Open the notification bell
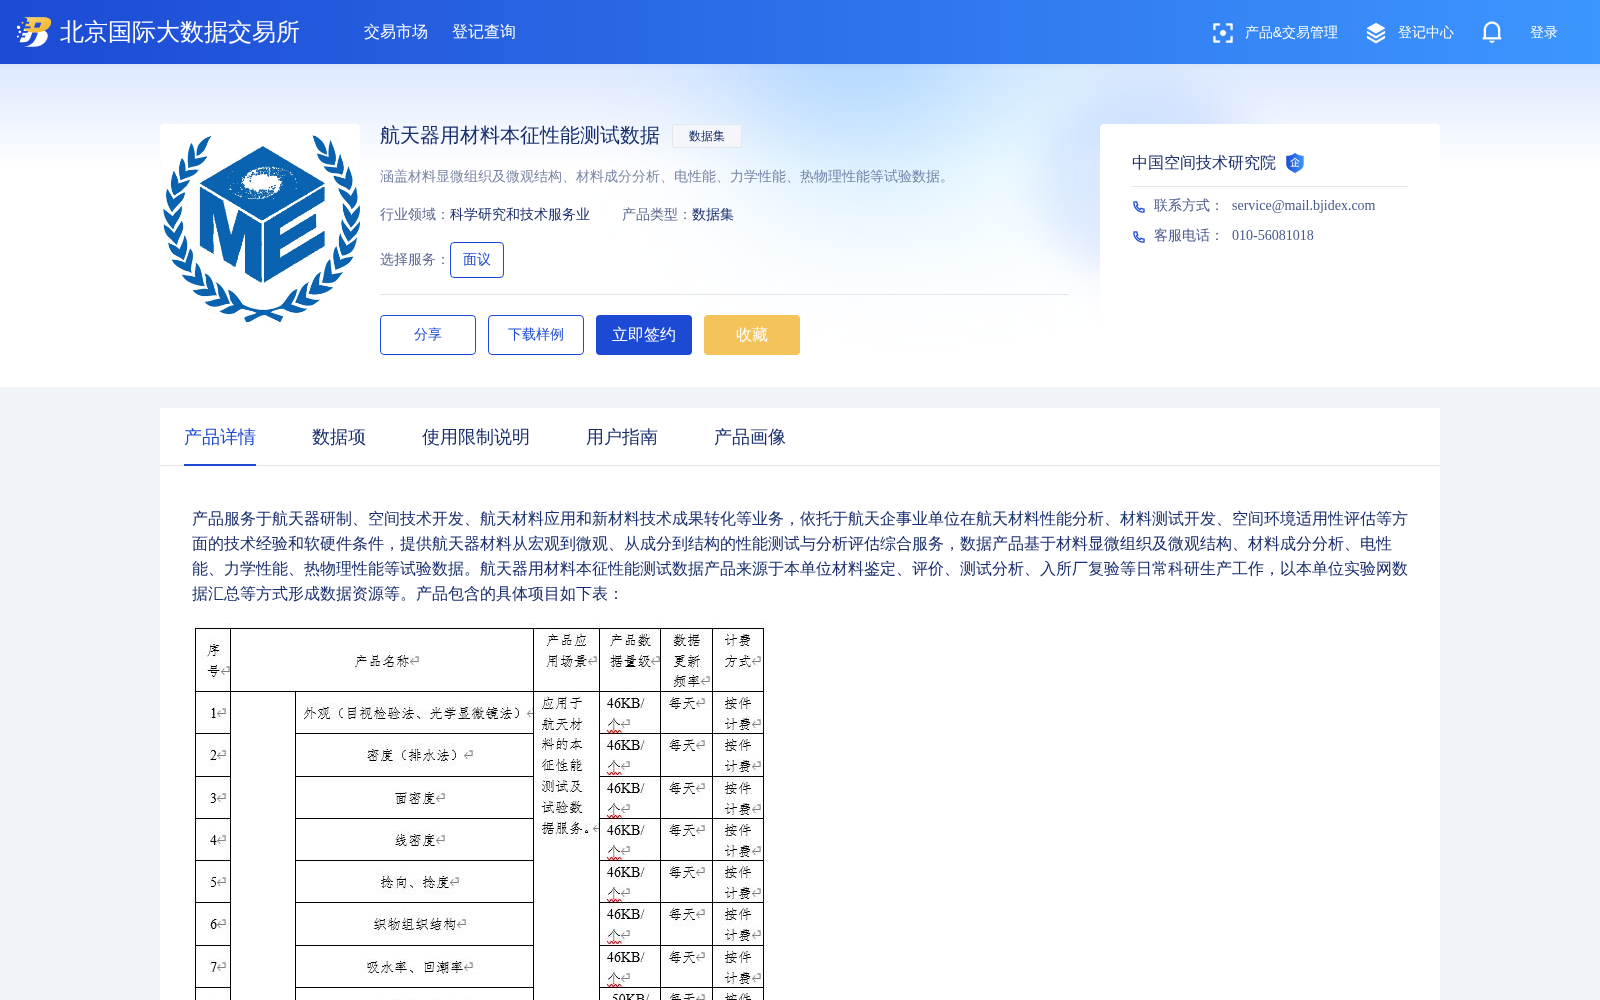Image resolution: width=1600 pixels, height=1000 pixels. (x=1492, y=32)
